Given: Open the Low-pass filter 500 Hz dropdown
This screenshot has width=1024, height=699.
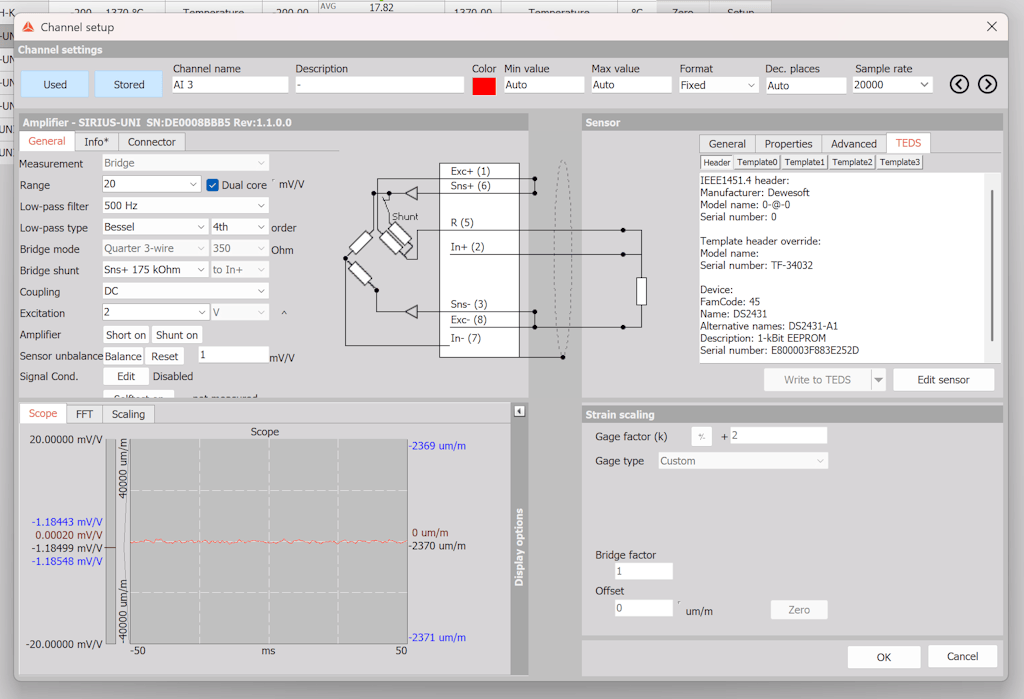Looking at the screenshot, I should click(261, 206).
